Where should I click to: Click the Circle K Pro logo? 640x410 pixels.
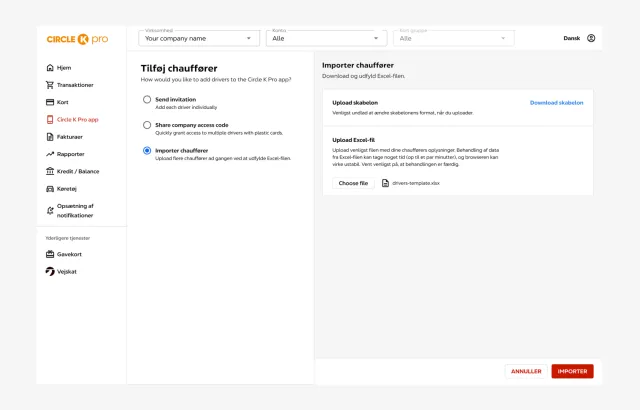point(78,39)
